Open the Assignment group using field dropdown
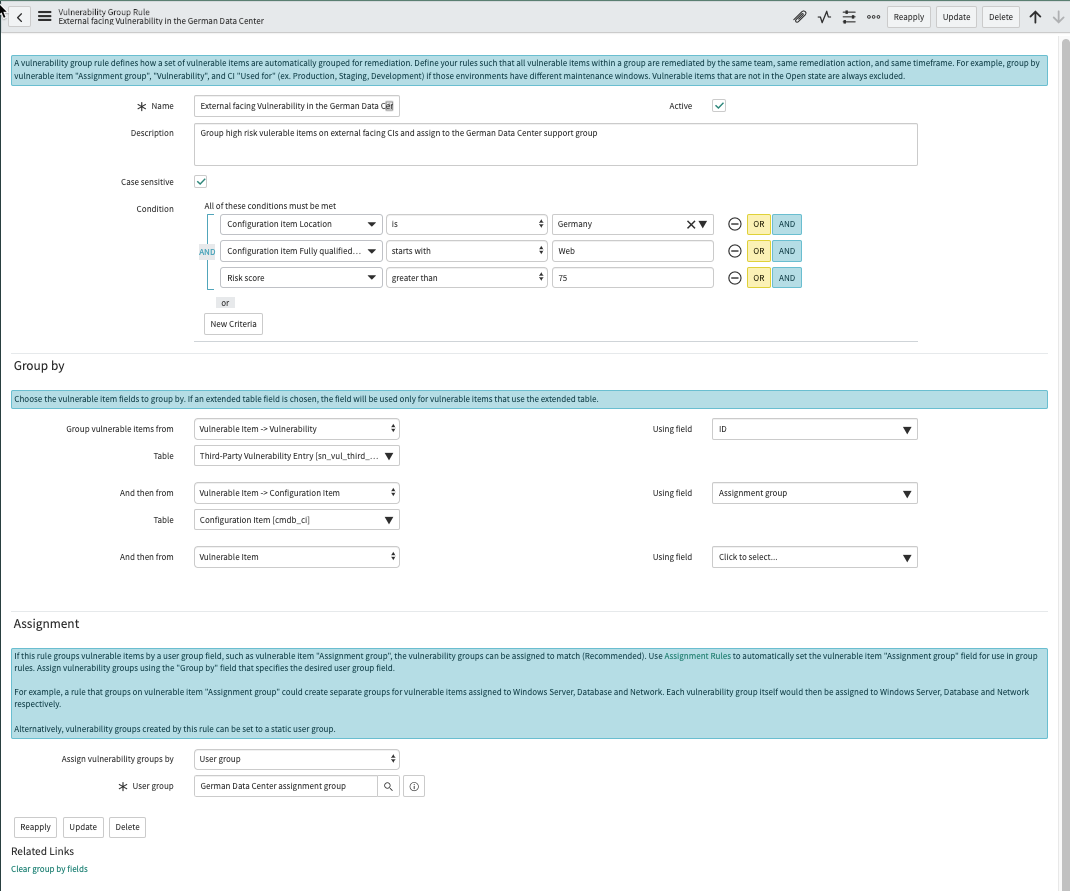Image resolution: width=1070 pixels, height=891 pixels. (x=815, y=493)
